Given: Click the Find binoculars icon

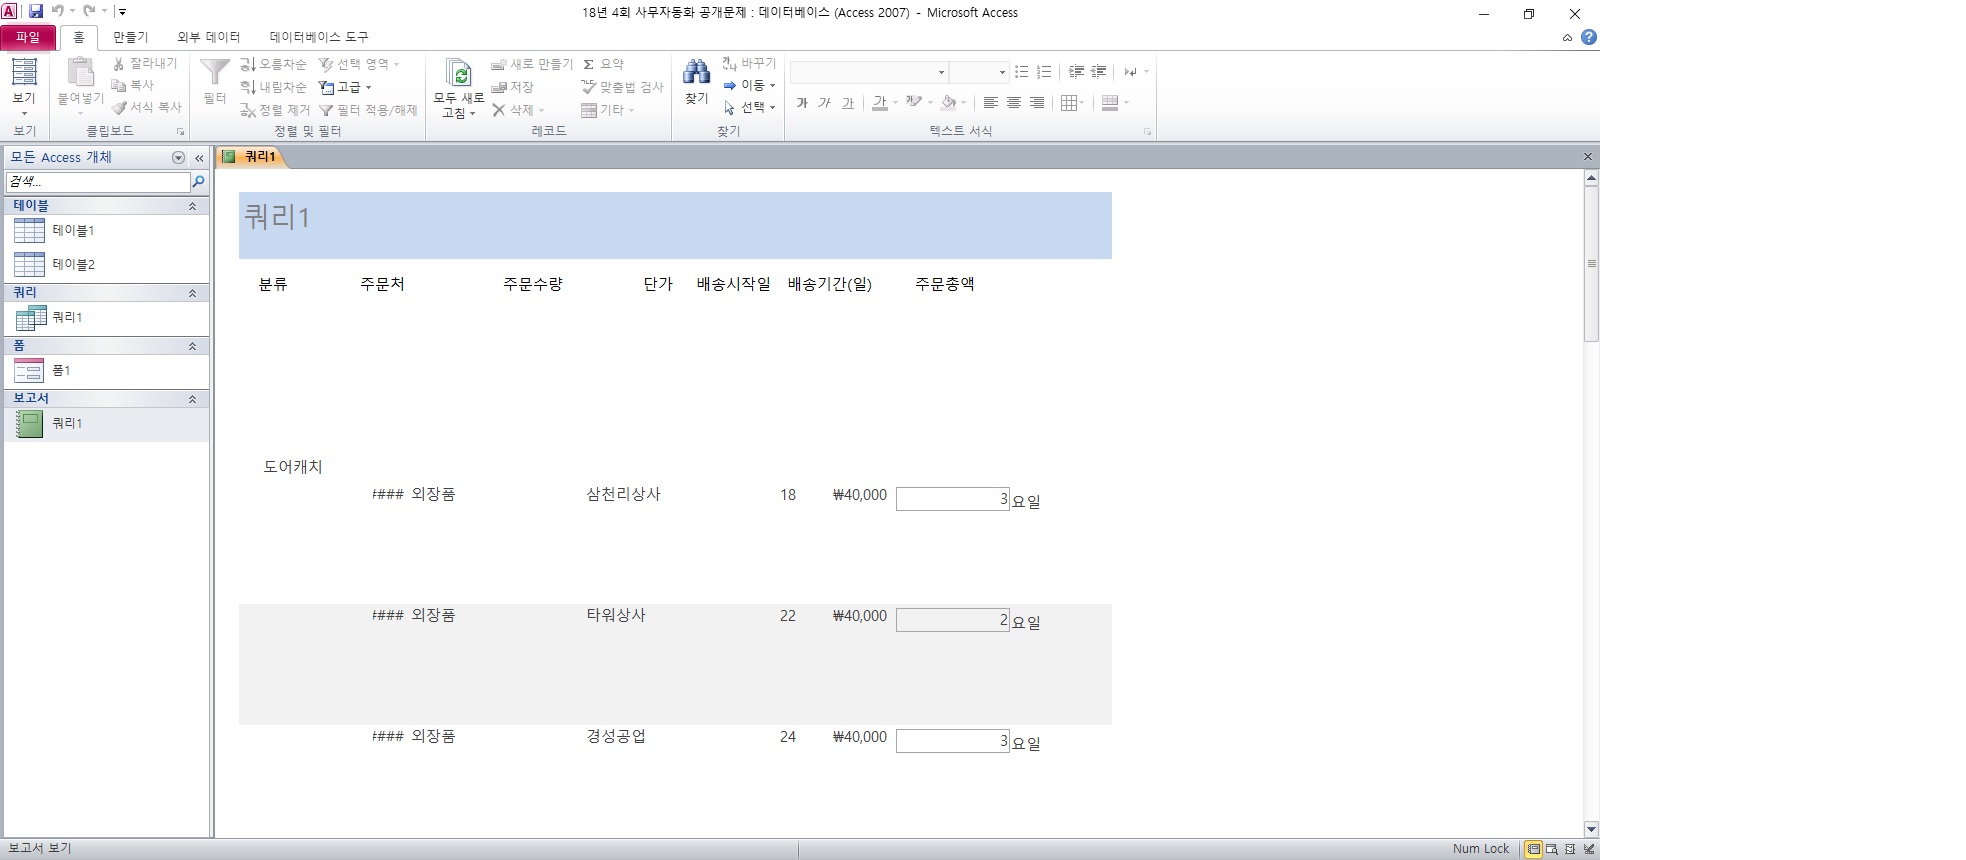Looking at the screenshot, I should click(x=696, y=74).
